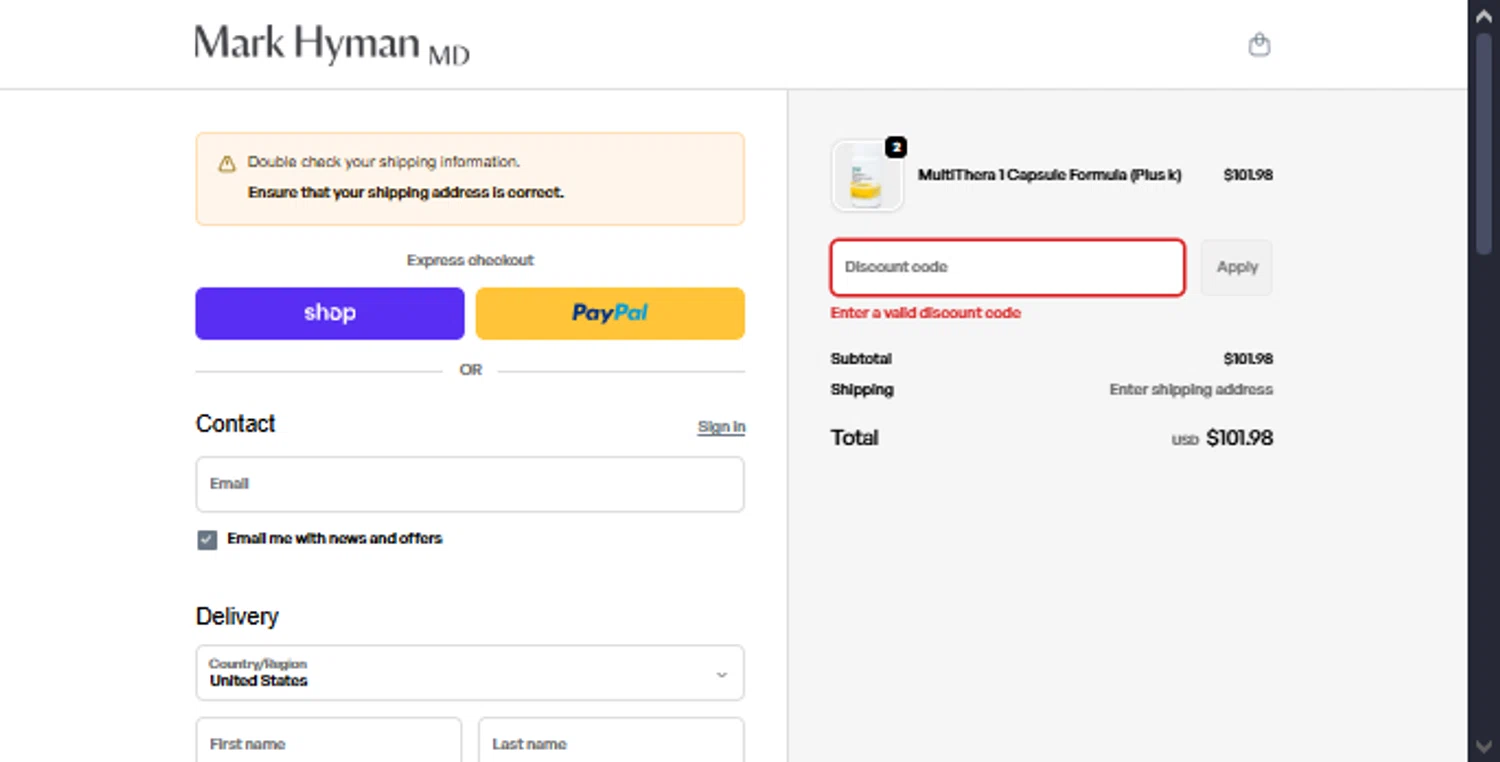Click the vertical scrollbar thumb
Image resolution: width=1500 pixels, height=762 pixels.
pos(1484,145)
